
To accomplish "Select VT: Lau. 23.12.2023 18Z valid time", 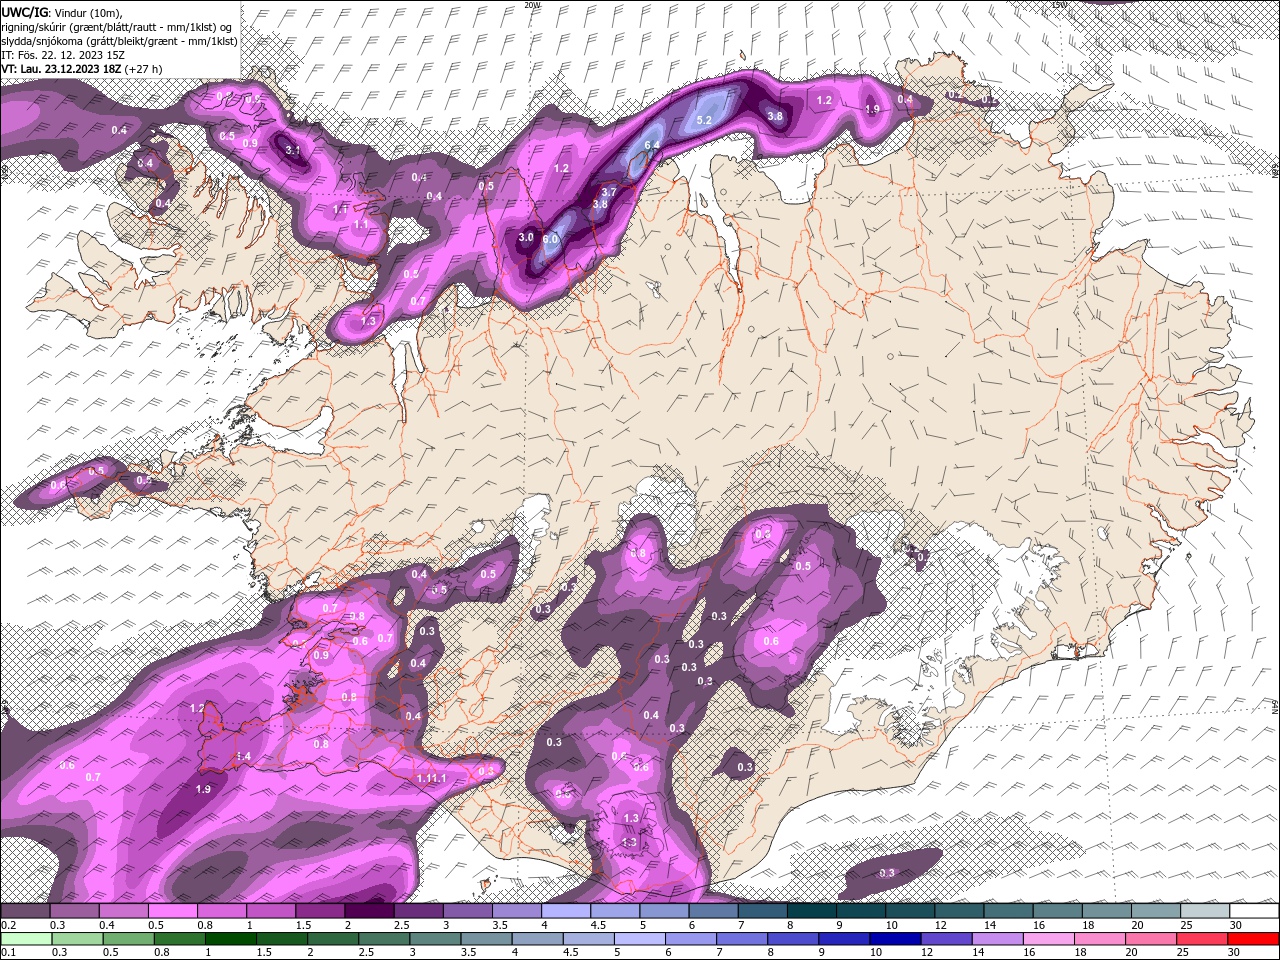I will 60,69.
